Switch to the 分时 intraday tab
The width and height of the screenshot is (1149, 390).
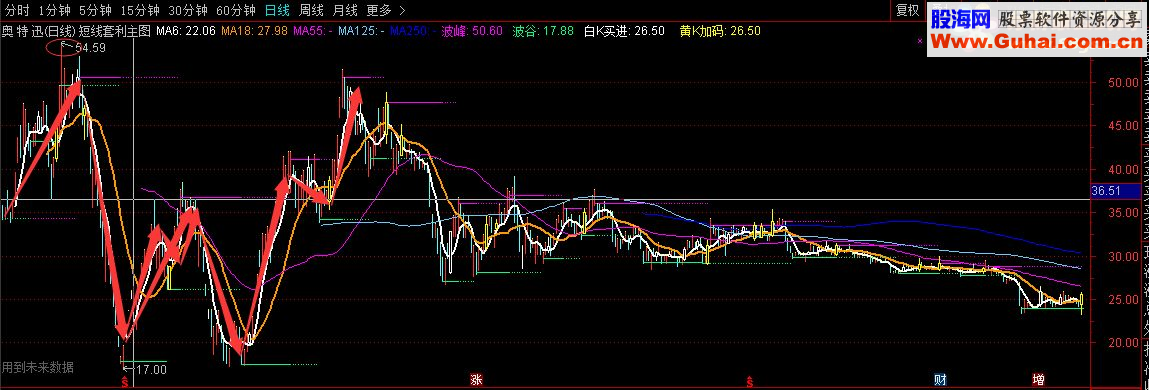click(18, 10)
